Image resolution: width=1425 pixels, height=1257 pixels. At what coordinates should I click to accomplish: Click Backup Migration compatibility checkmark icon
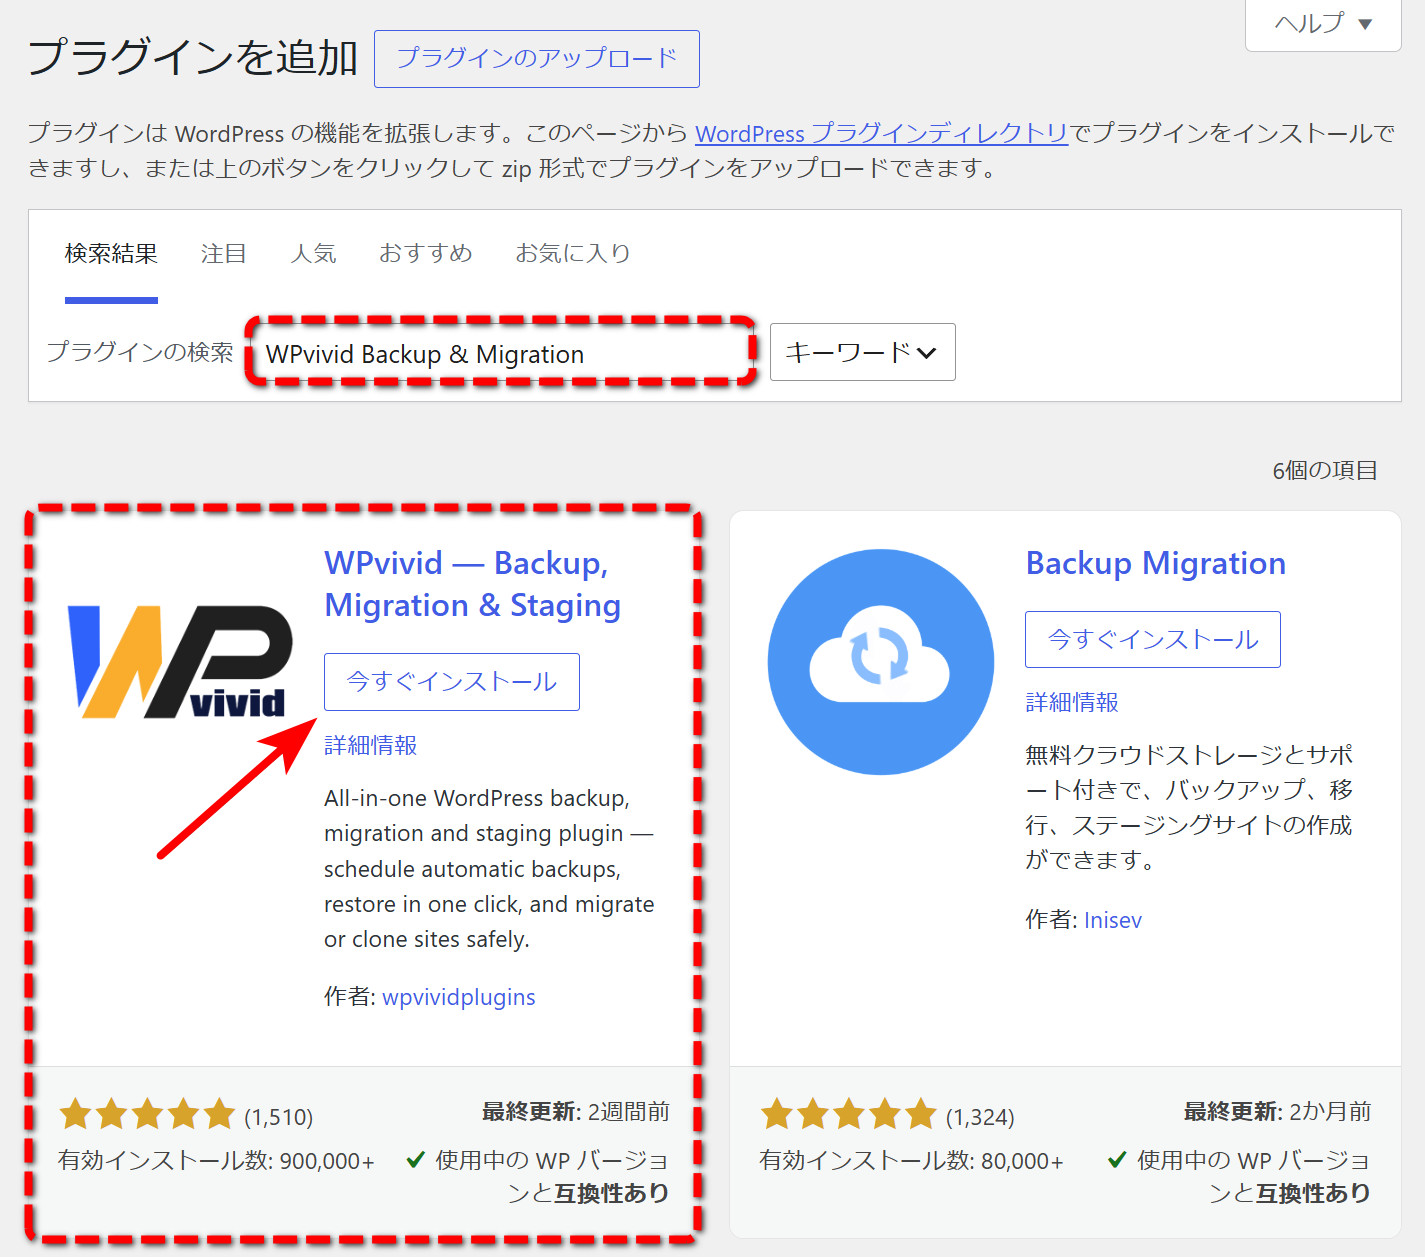pos(1118,1161)
